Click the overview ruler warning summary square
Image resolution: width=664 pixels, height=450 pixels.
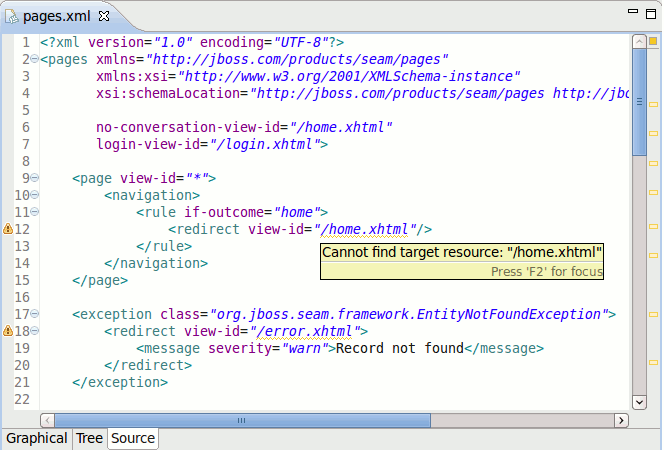click(653, 41)
